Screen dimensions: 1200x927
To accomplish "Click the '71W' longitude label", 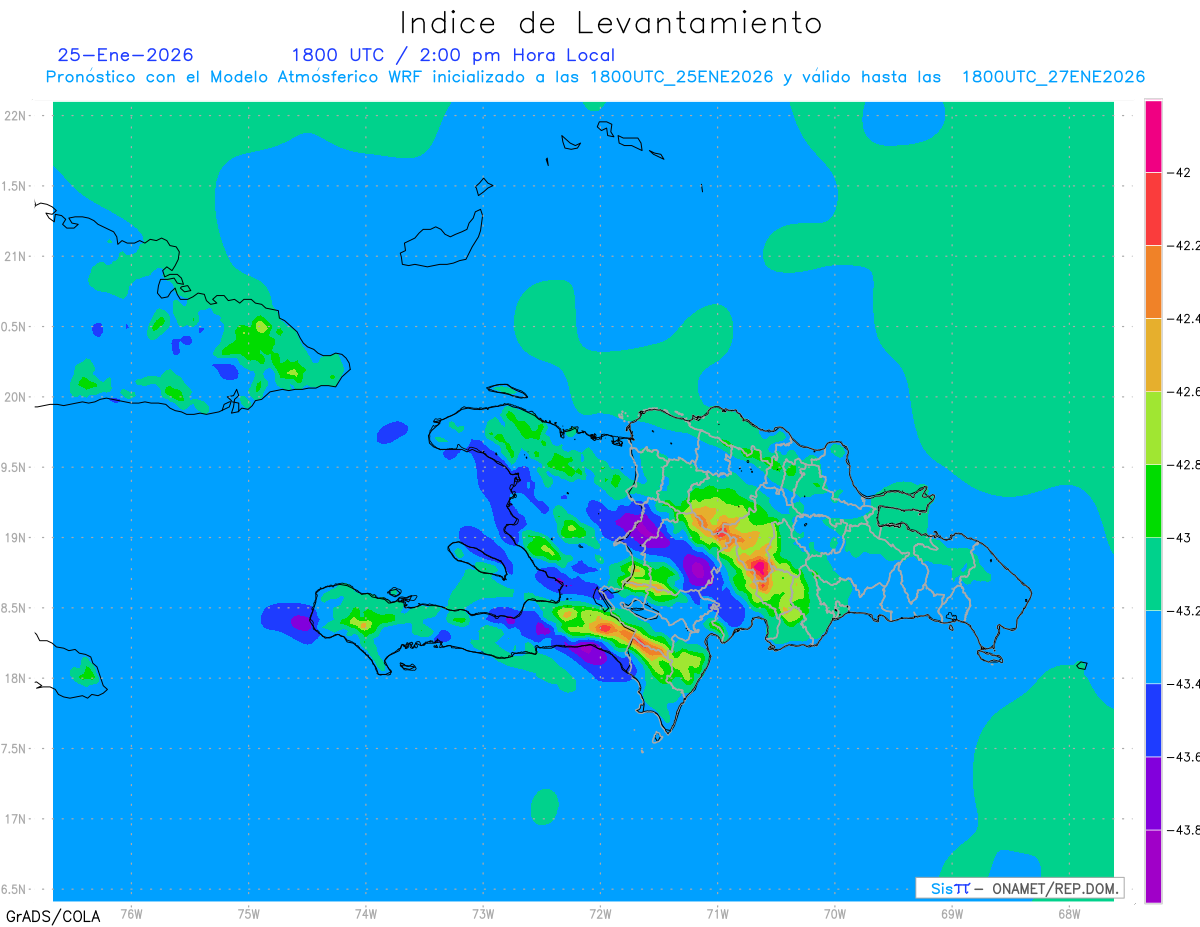I will [717, 912].
